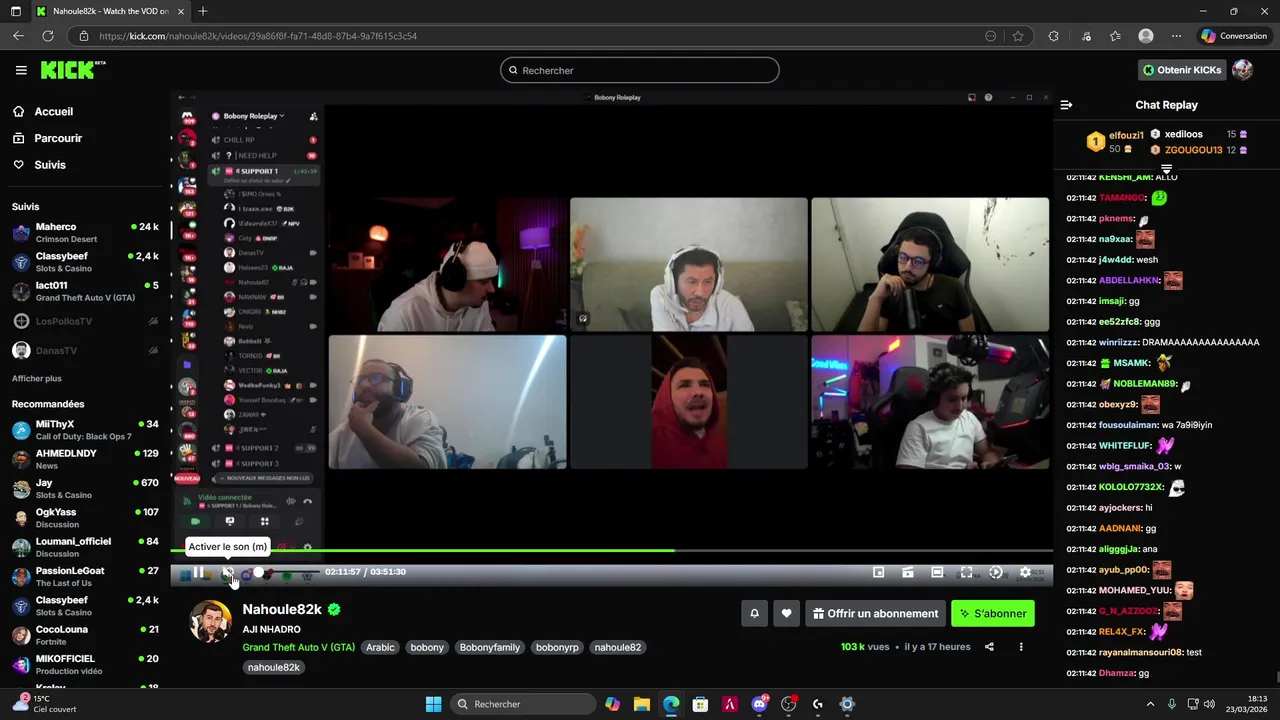Follow channel with the heart button
1280x720 pixels.
[787, 614]
